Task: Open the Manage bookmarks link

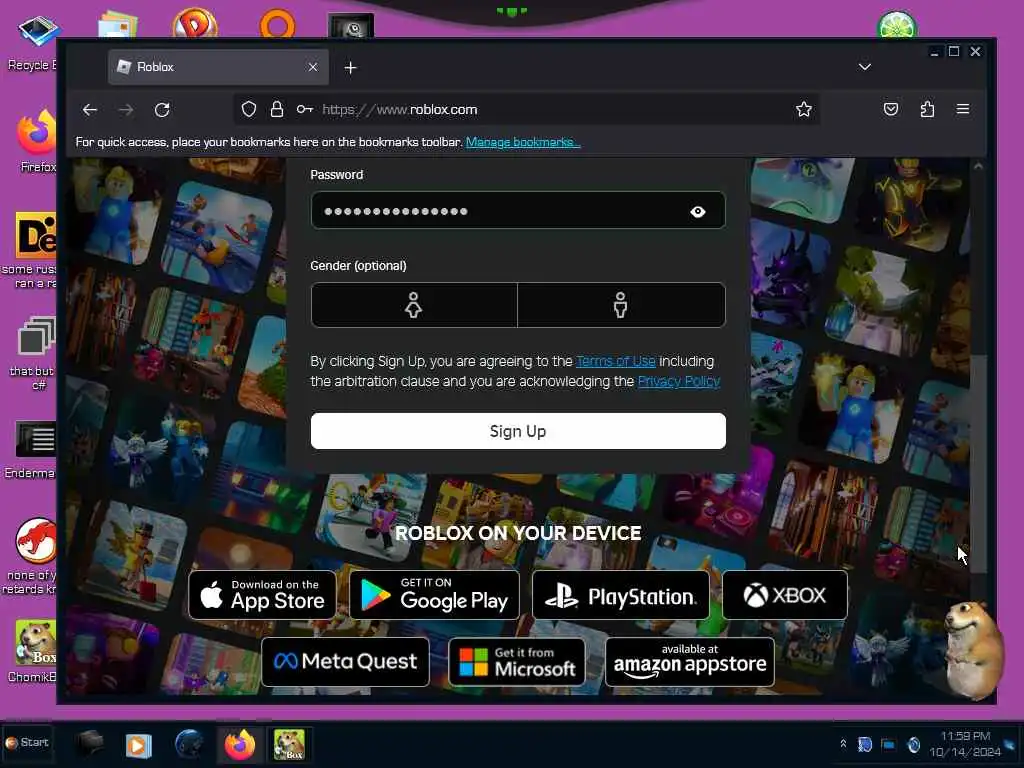Action: [x=523, y=142]
